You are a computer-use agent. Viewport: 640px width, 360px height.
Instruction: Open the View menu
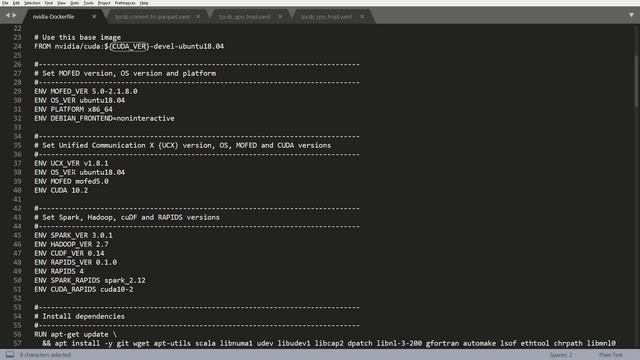[x=61, y=3]
